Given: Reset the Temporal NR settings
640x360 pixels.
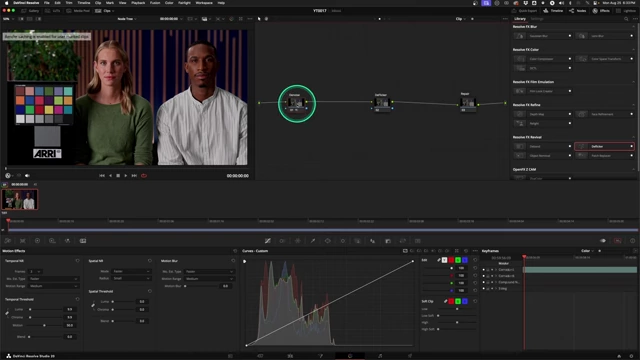Looking at the screenshot, I should click(x=78, y=261).
